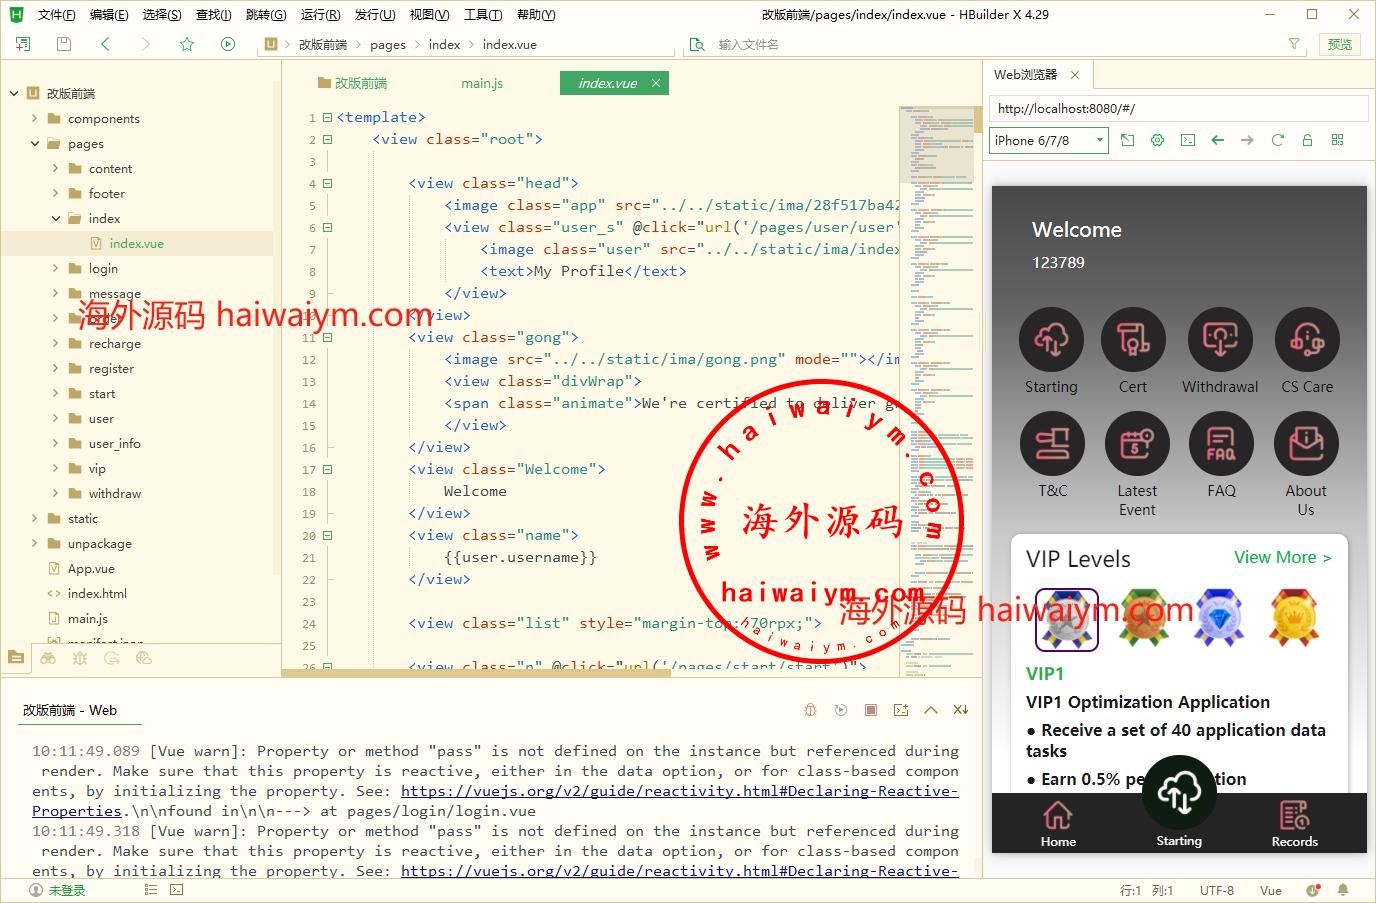Screen dimensions: 1376x903
Task: Expand the components folder in tree
Action: point(34,118)
